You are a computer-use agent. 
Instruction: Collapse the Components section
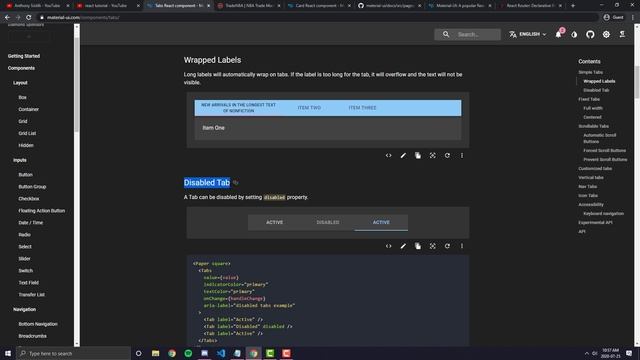[x=21, y=68]
